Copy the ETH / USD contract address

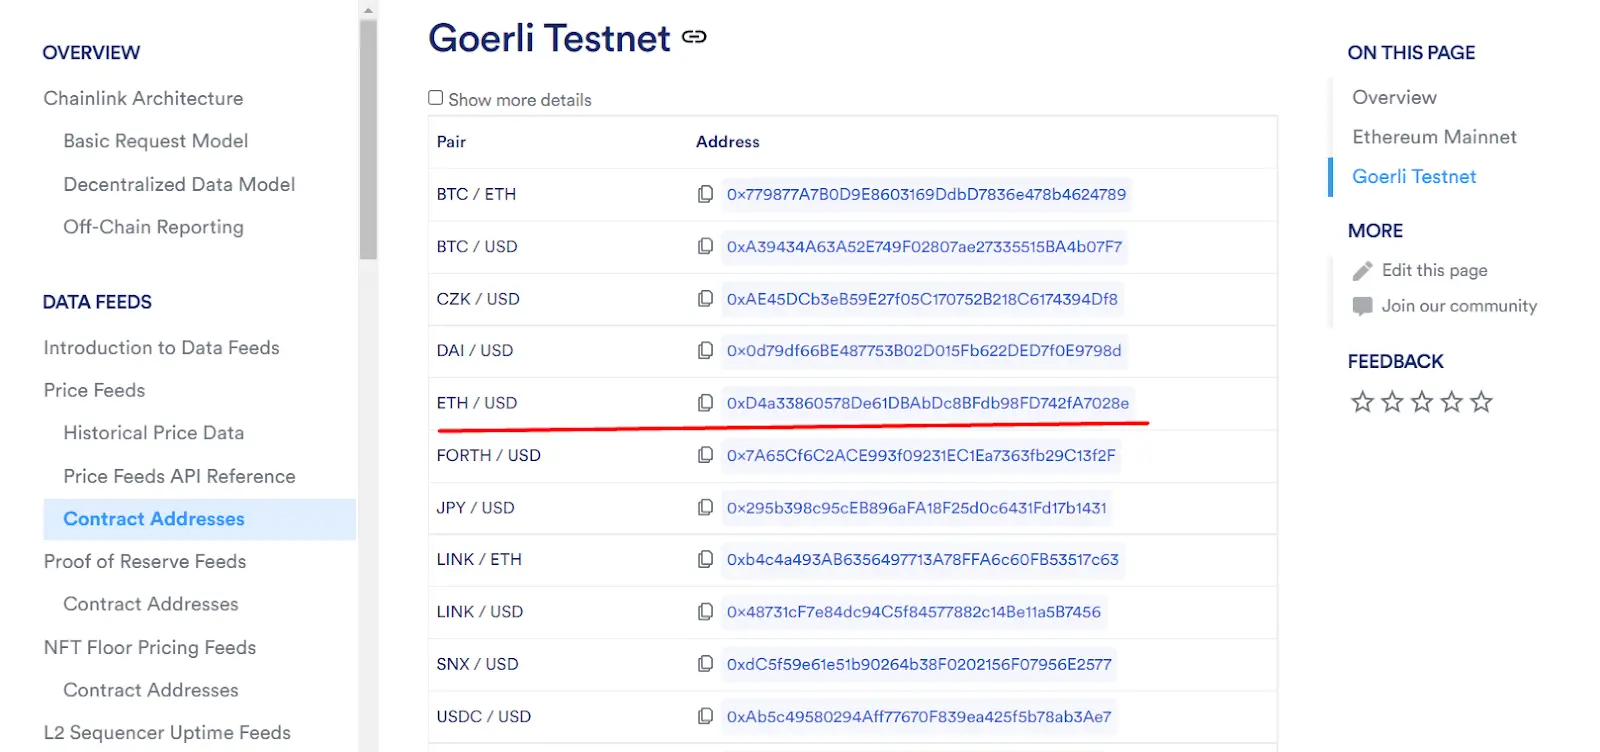click(x=705, y=403)
